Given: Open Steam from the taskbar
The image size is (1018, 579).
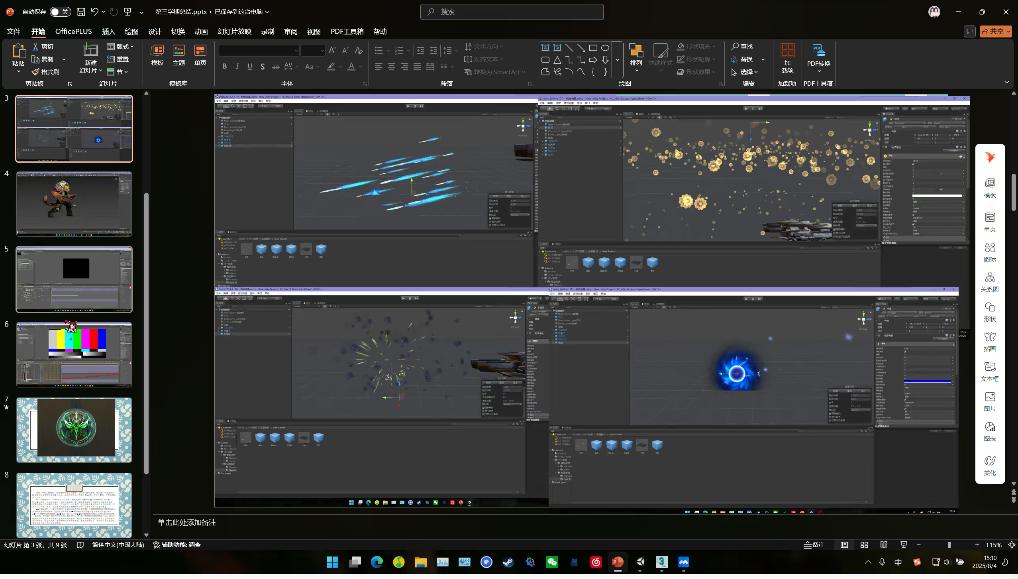Looking at the screenshot, I should coord(508,562).
